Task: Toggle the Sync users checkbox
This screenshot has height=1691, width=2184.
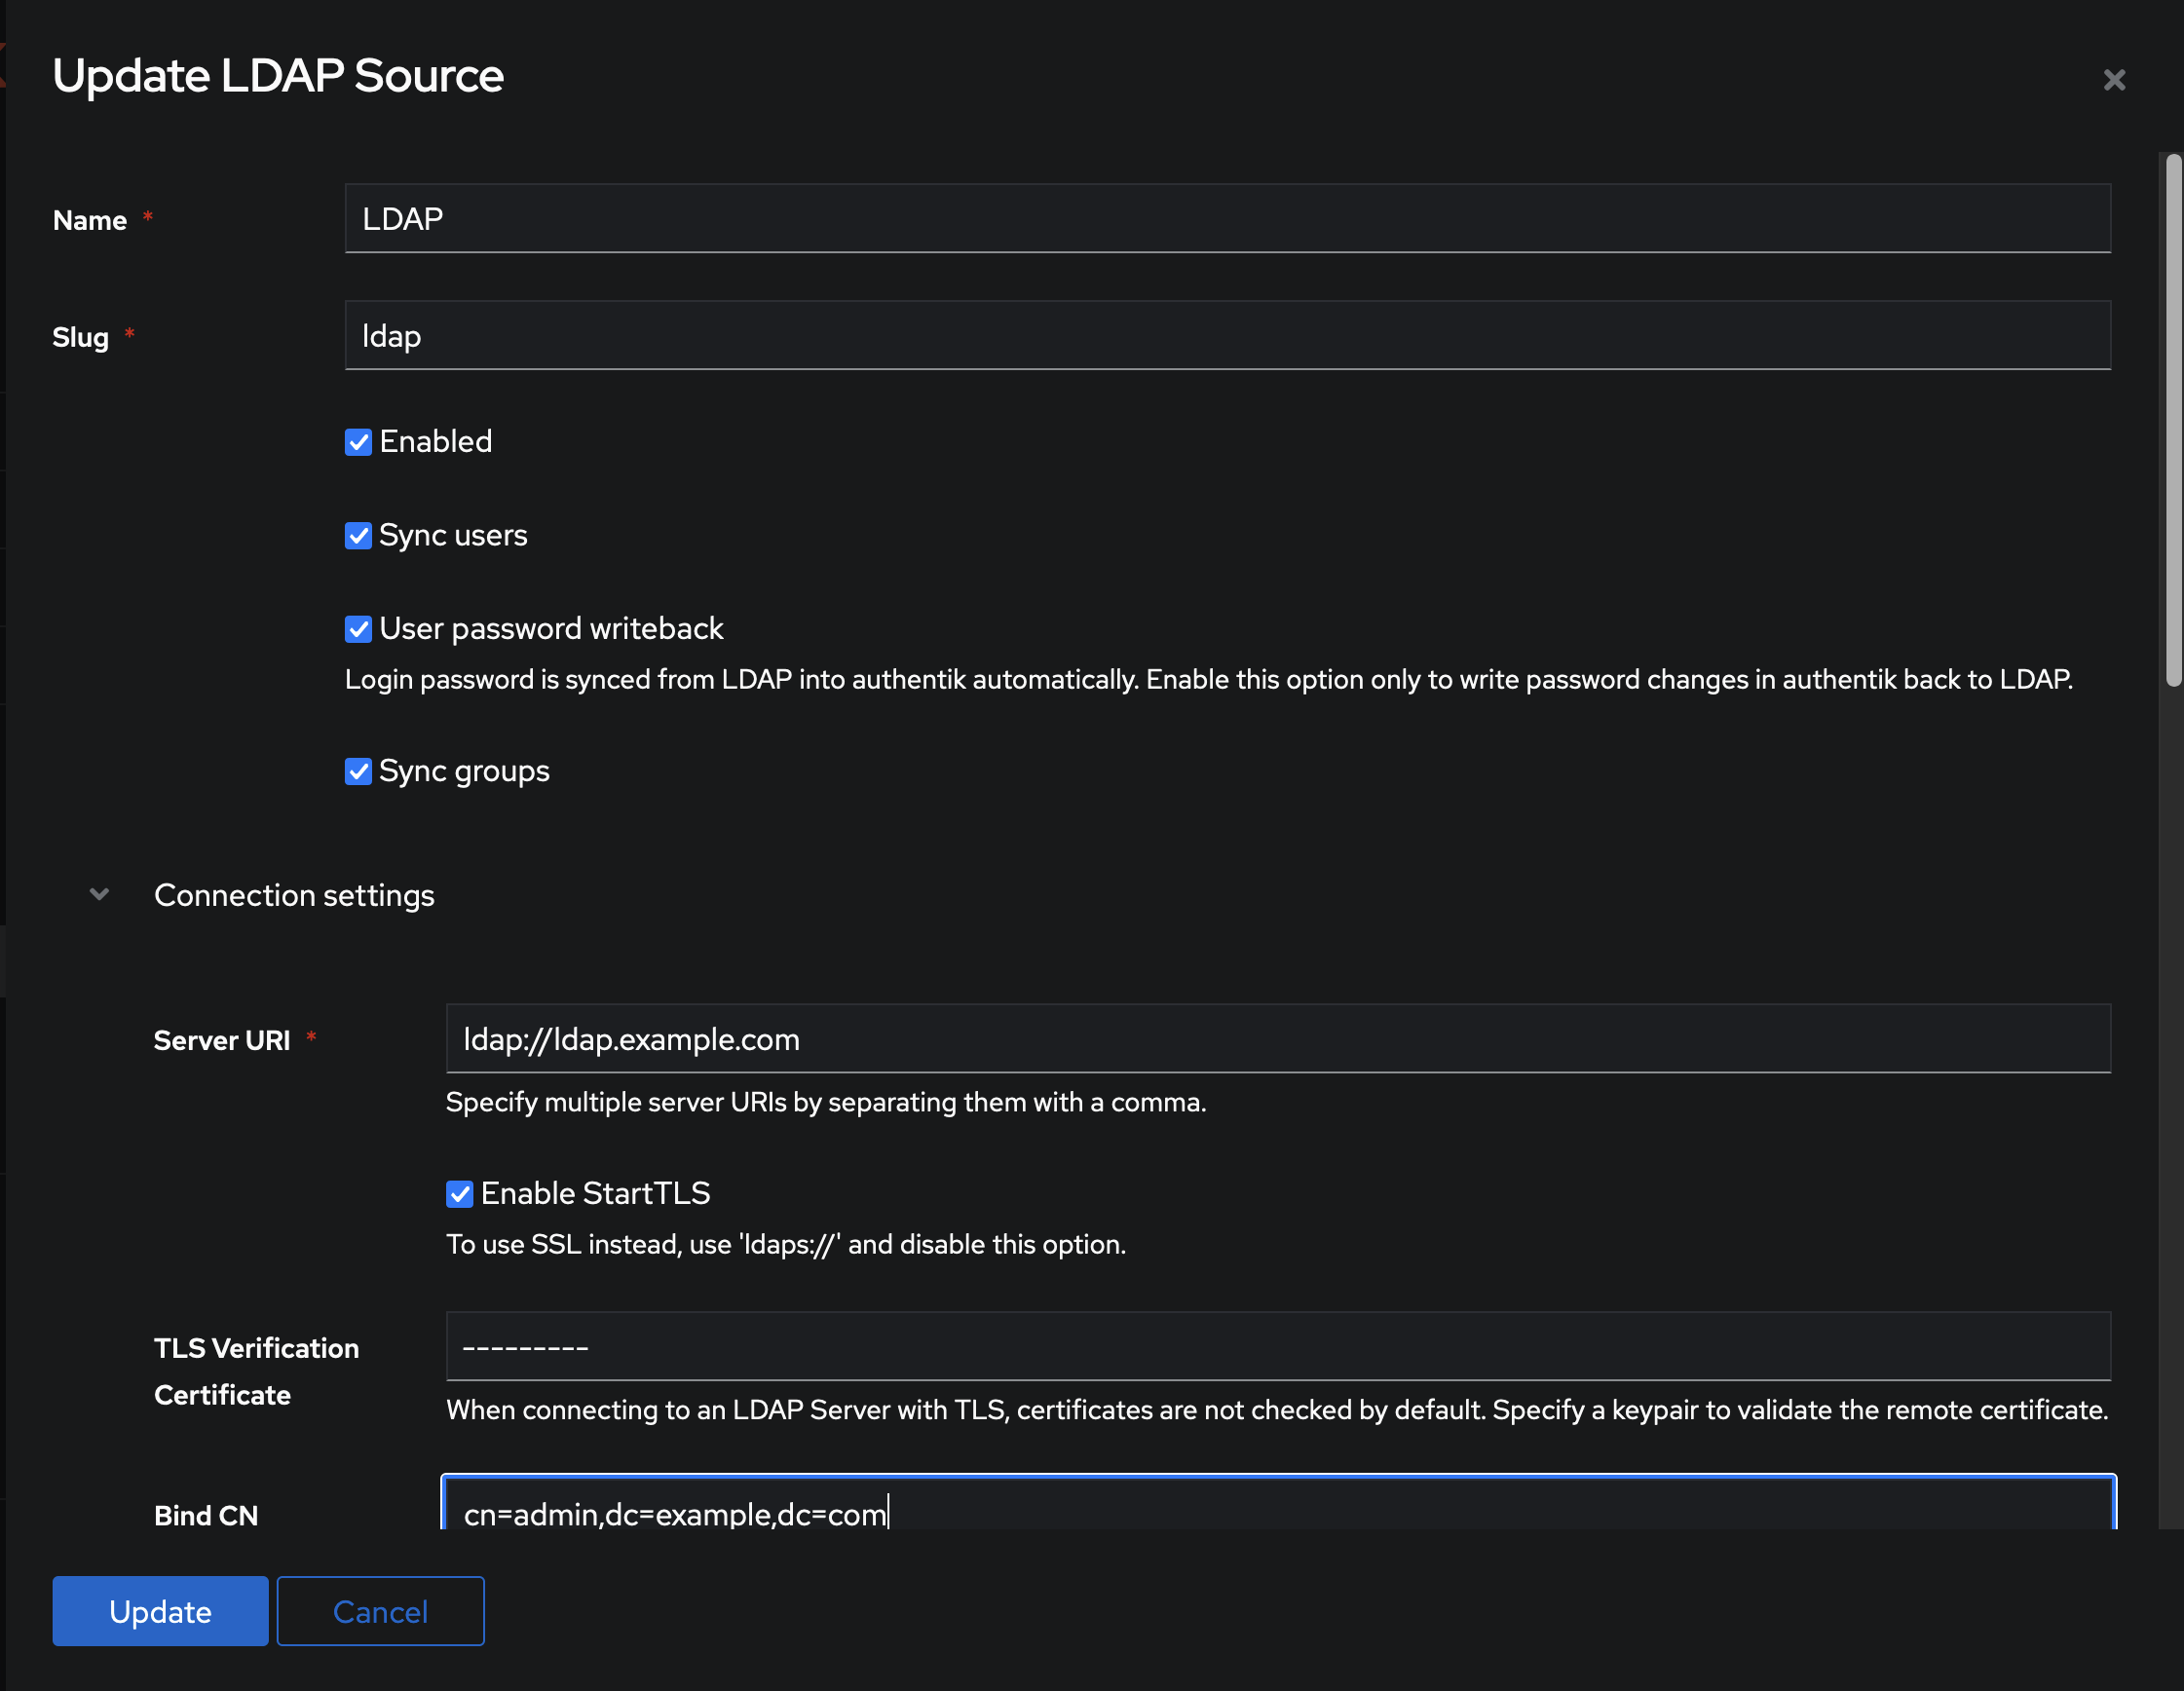Action: [x=358, y=536]
